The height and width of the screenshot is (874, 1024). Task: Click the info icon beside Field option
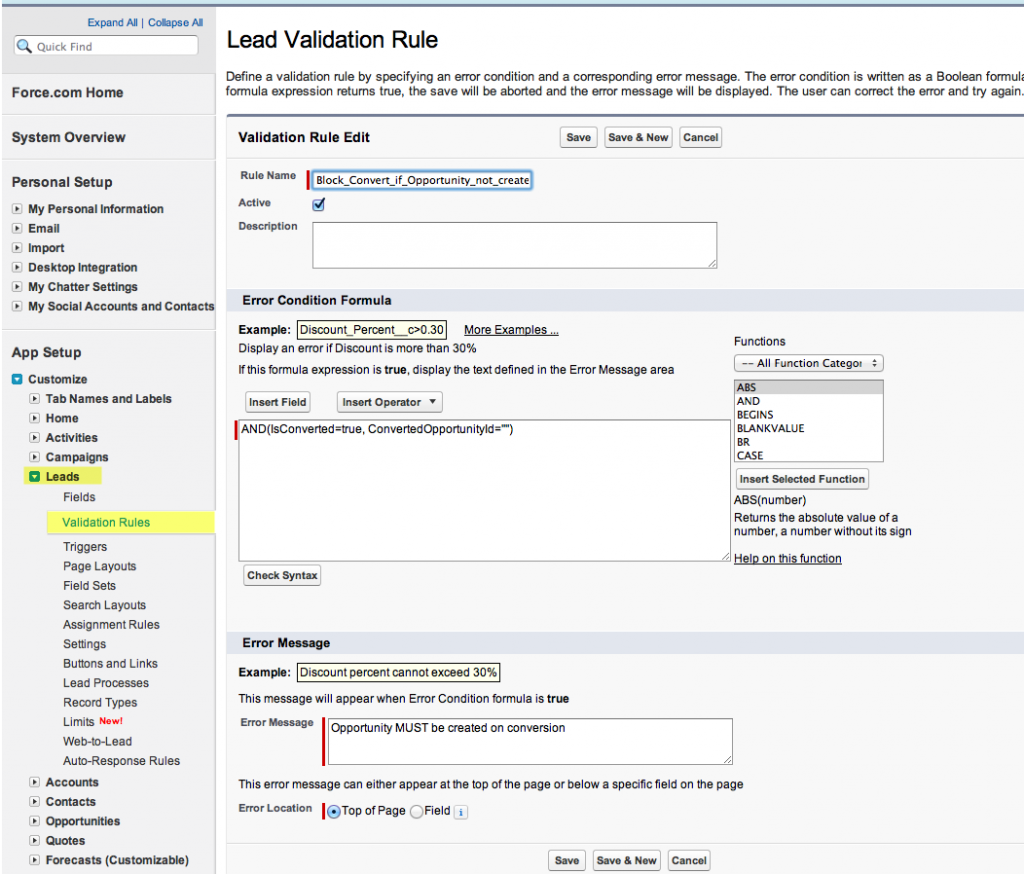tap(460, 812)
